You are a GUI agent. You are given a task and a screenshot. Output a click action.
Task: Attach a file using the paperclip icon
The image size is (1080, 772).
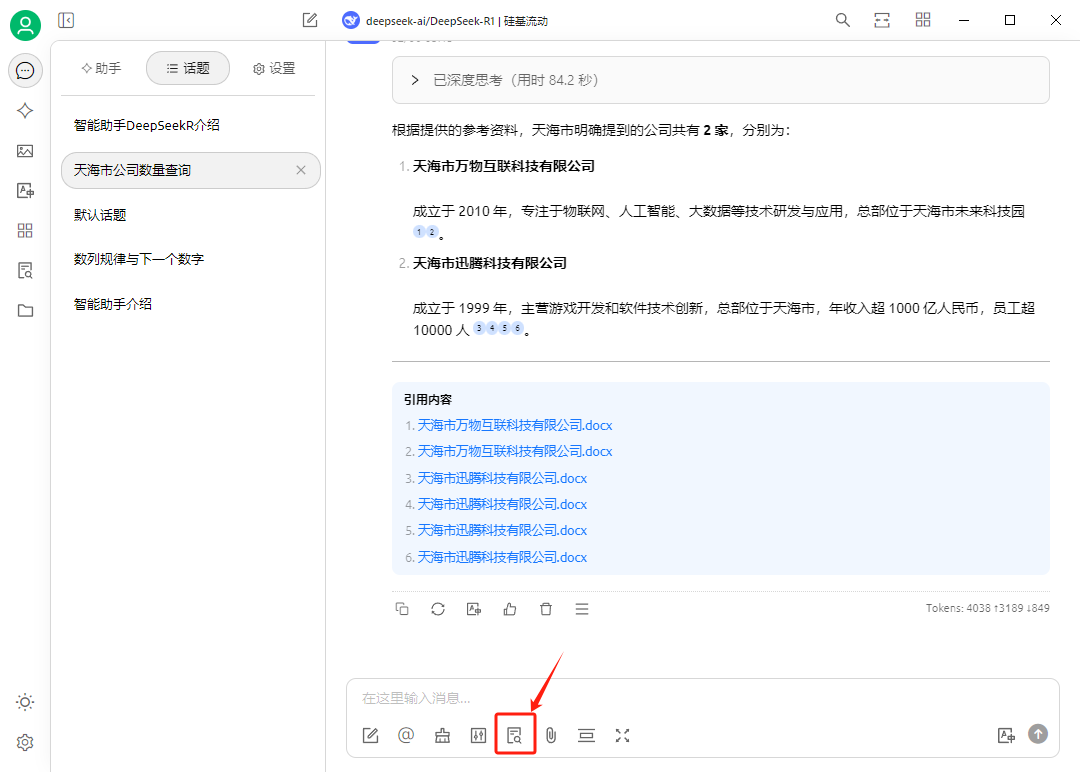550,735
